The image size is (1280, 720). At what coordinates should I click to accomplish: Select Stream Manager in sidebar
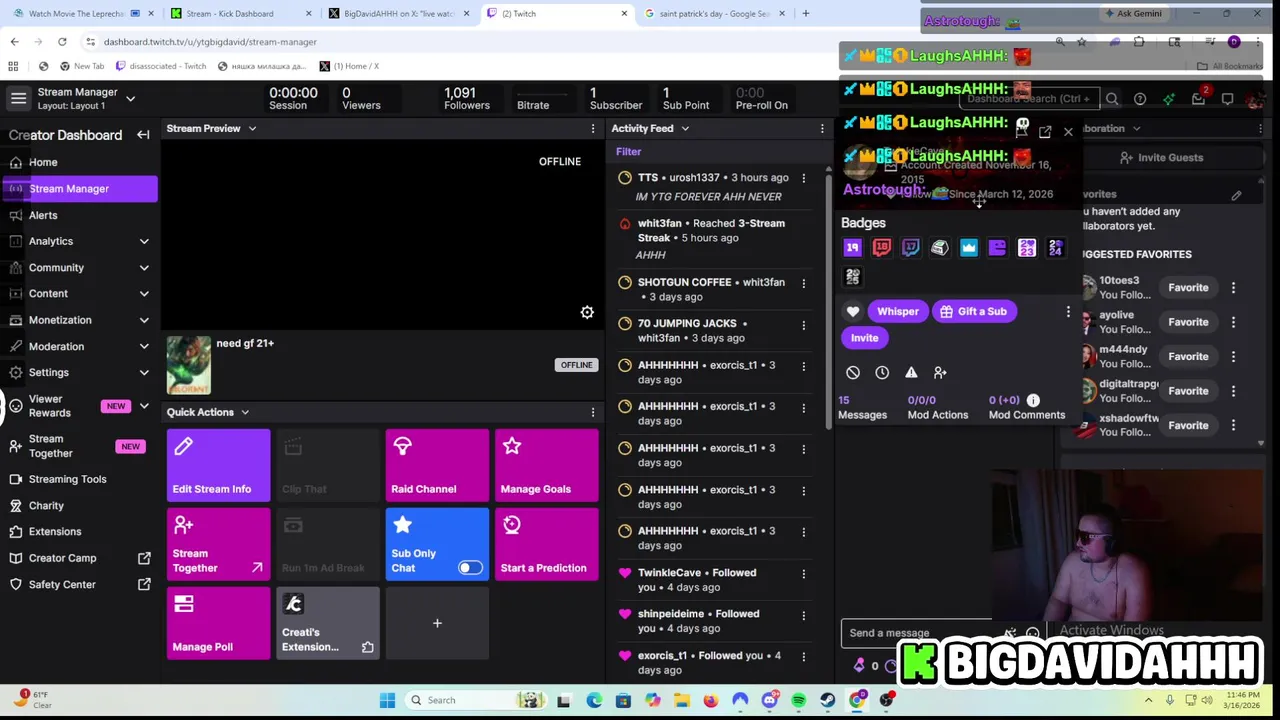point(78,188)
